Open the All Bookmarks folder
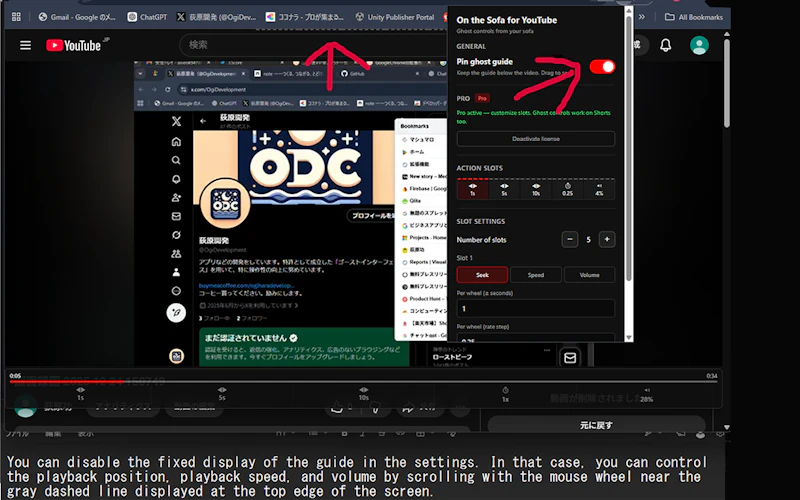The width and height of the screenshot is (800, 500). coord(694,17)
